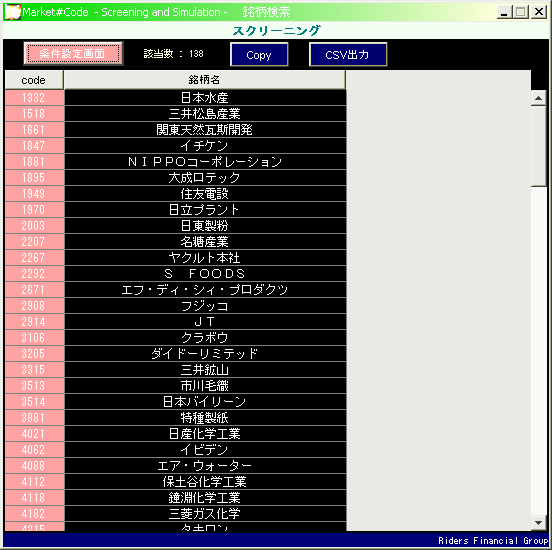
Task: Click the vertical scrollbar thumb
Action: [538, 145]
